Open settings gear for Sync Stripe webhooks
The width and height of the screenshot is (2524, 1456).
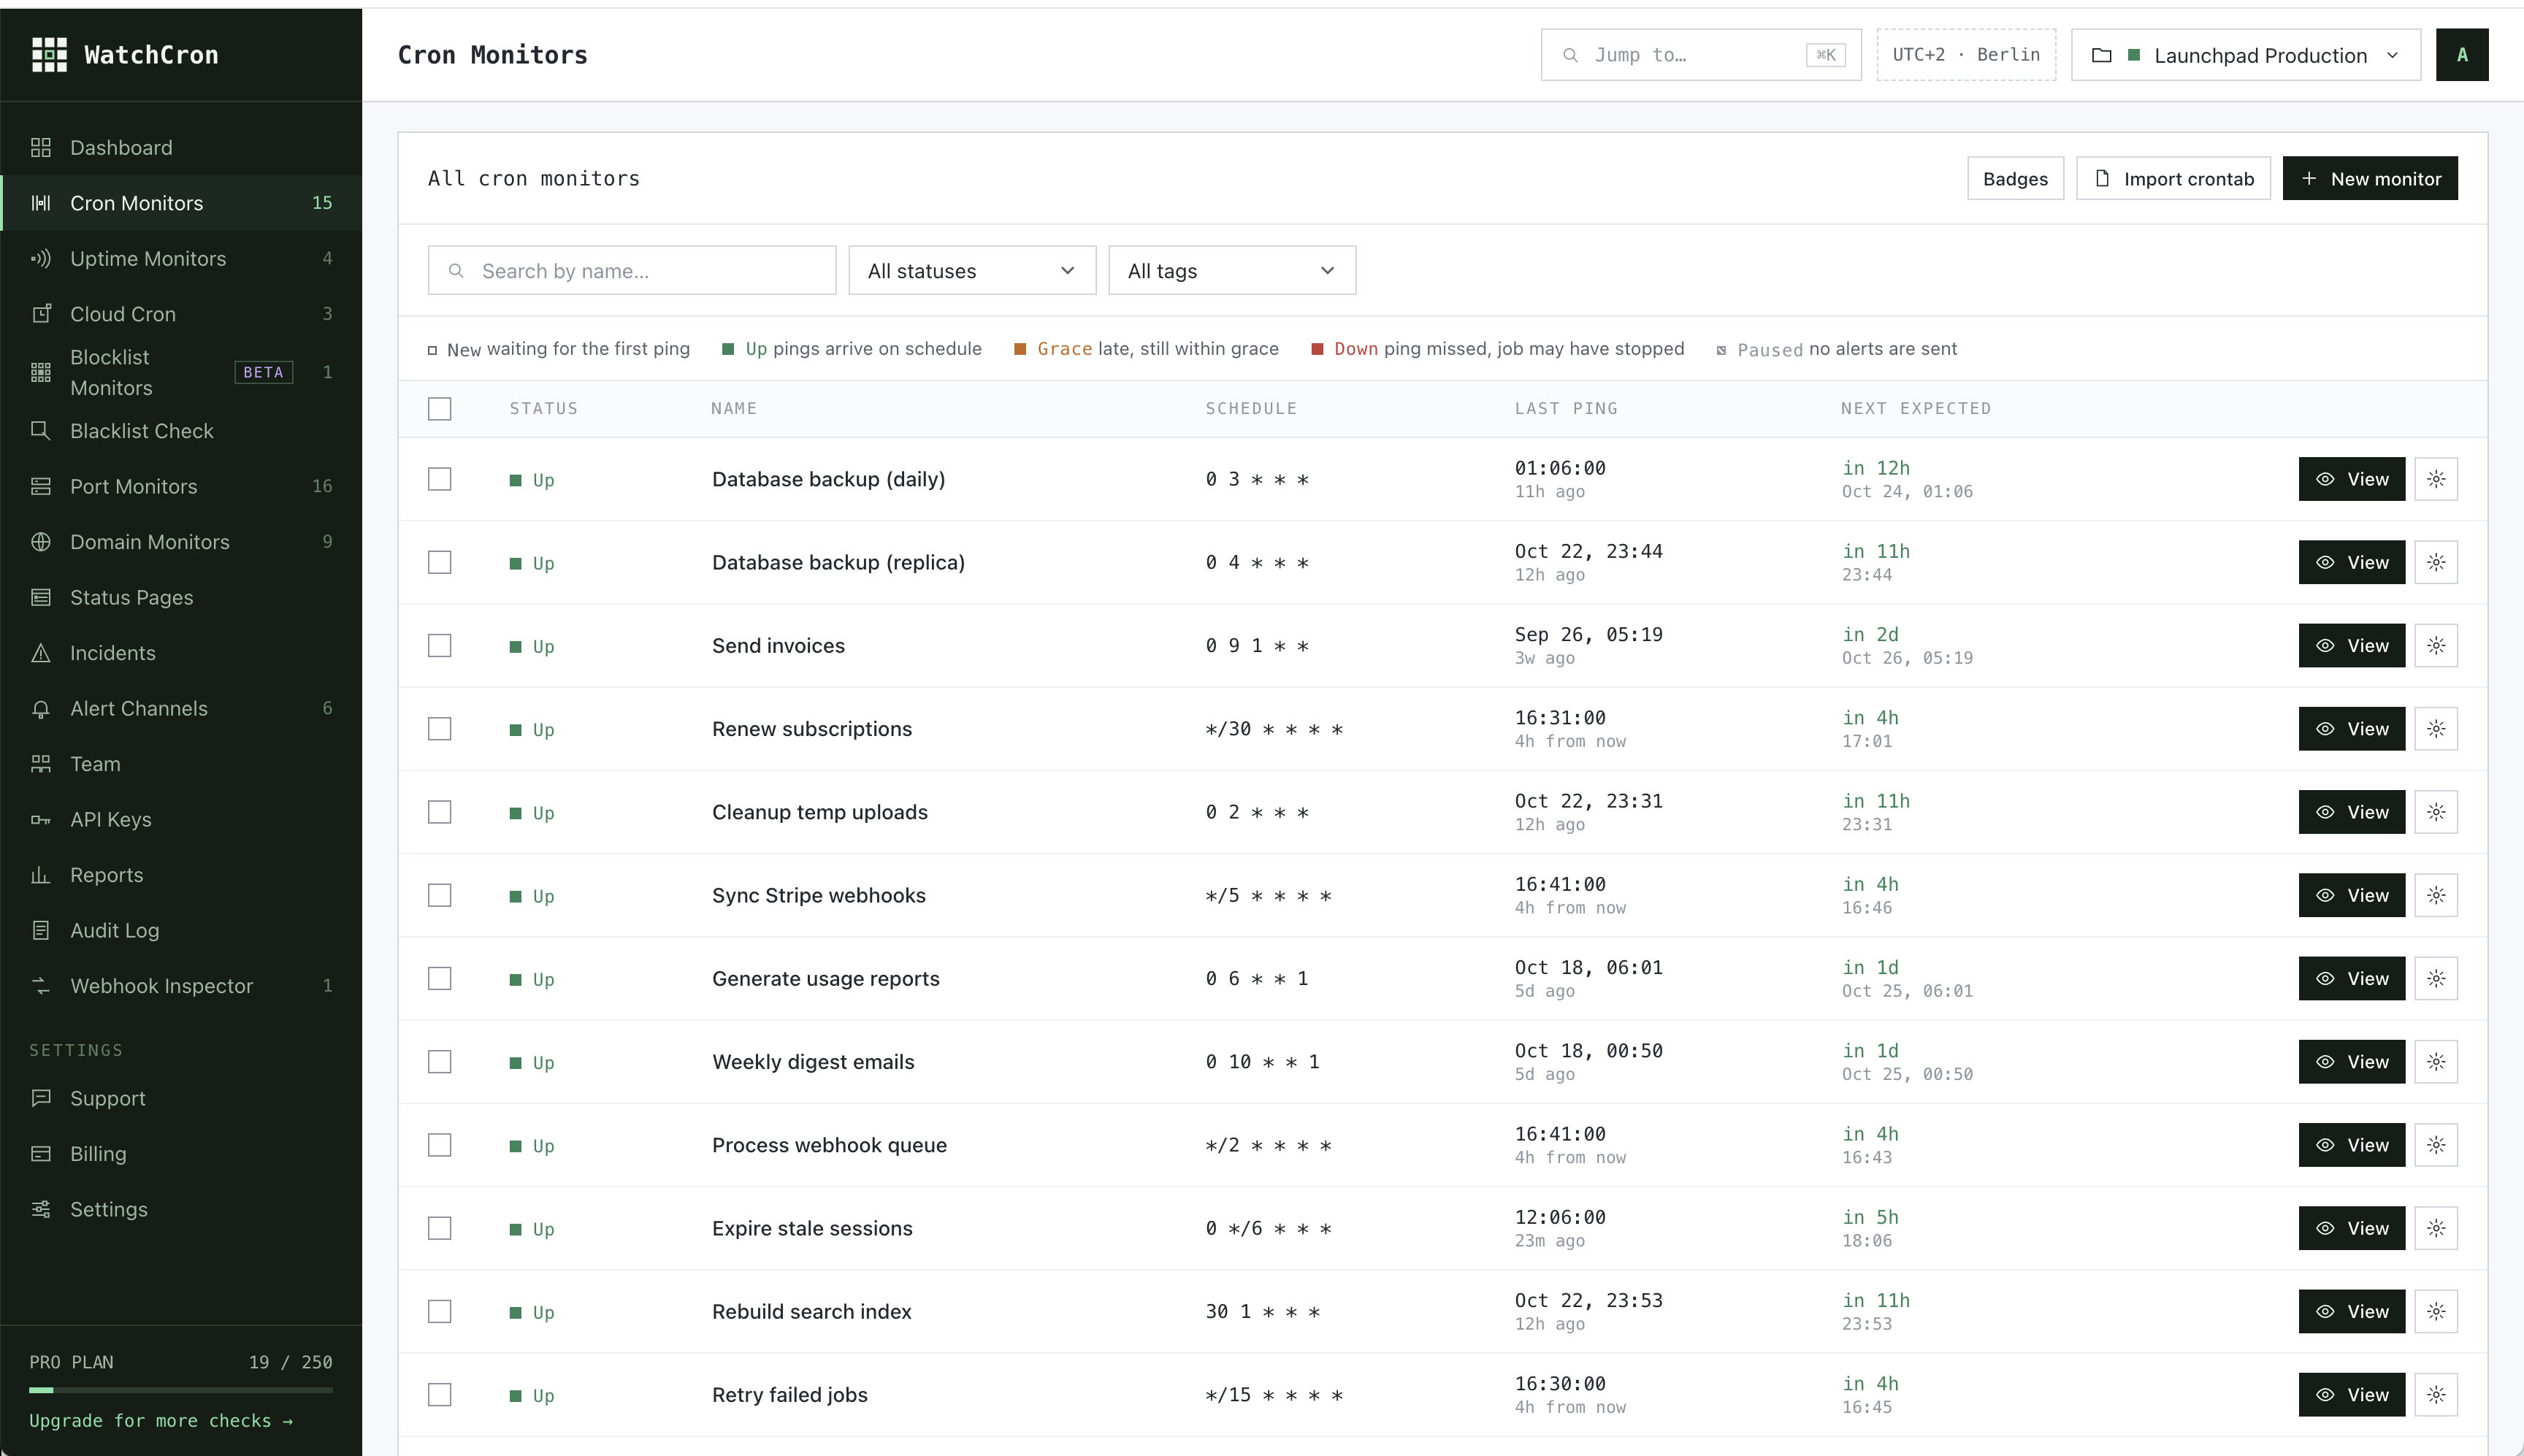tap(2436, 895)
